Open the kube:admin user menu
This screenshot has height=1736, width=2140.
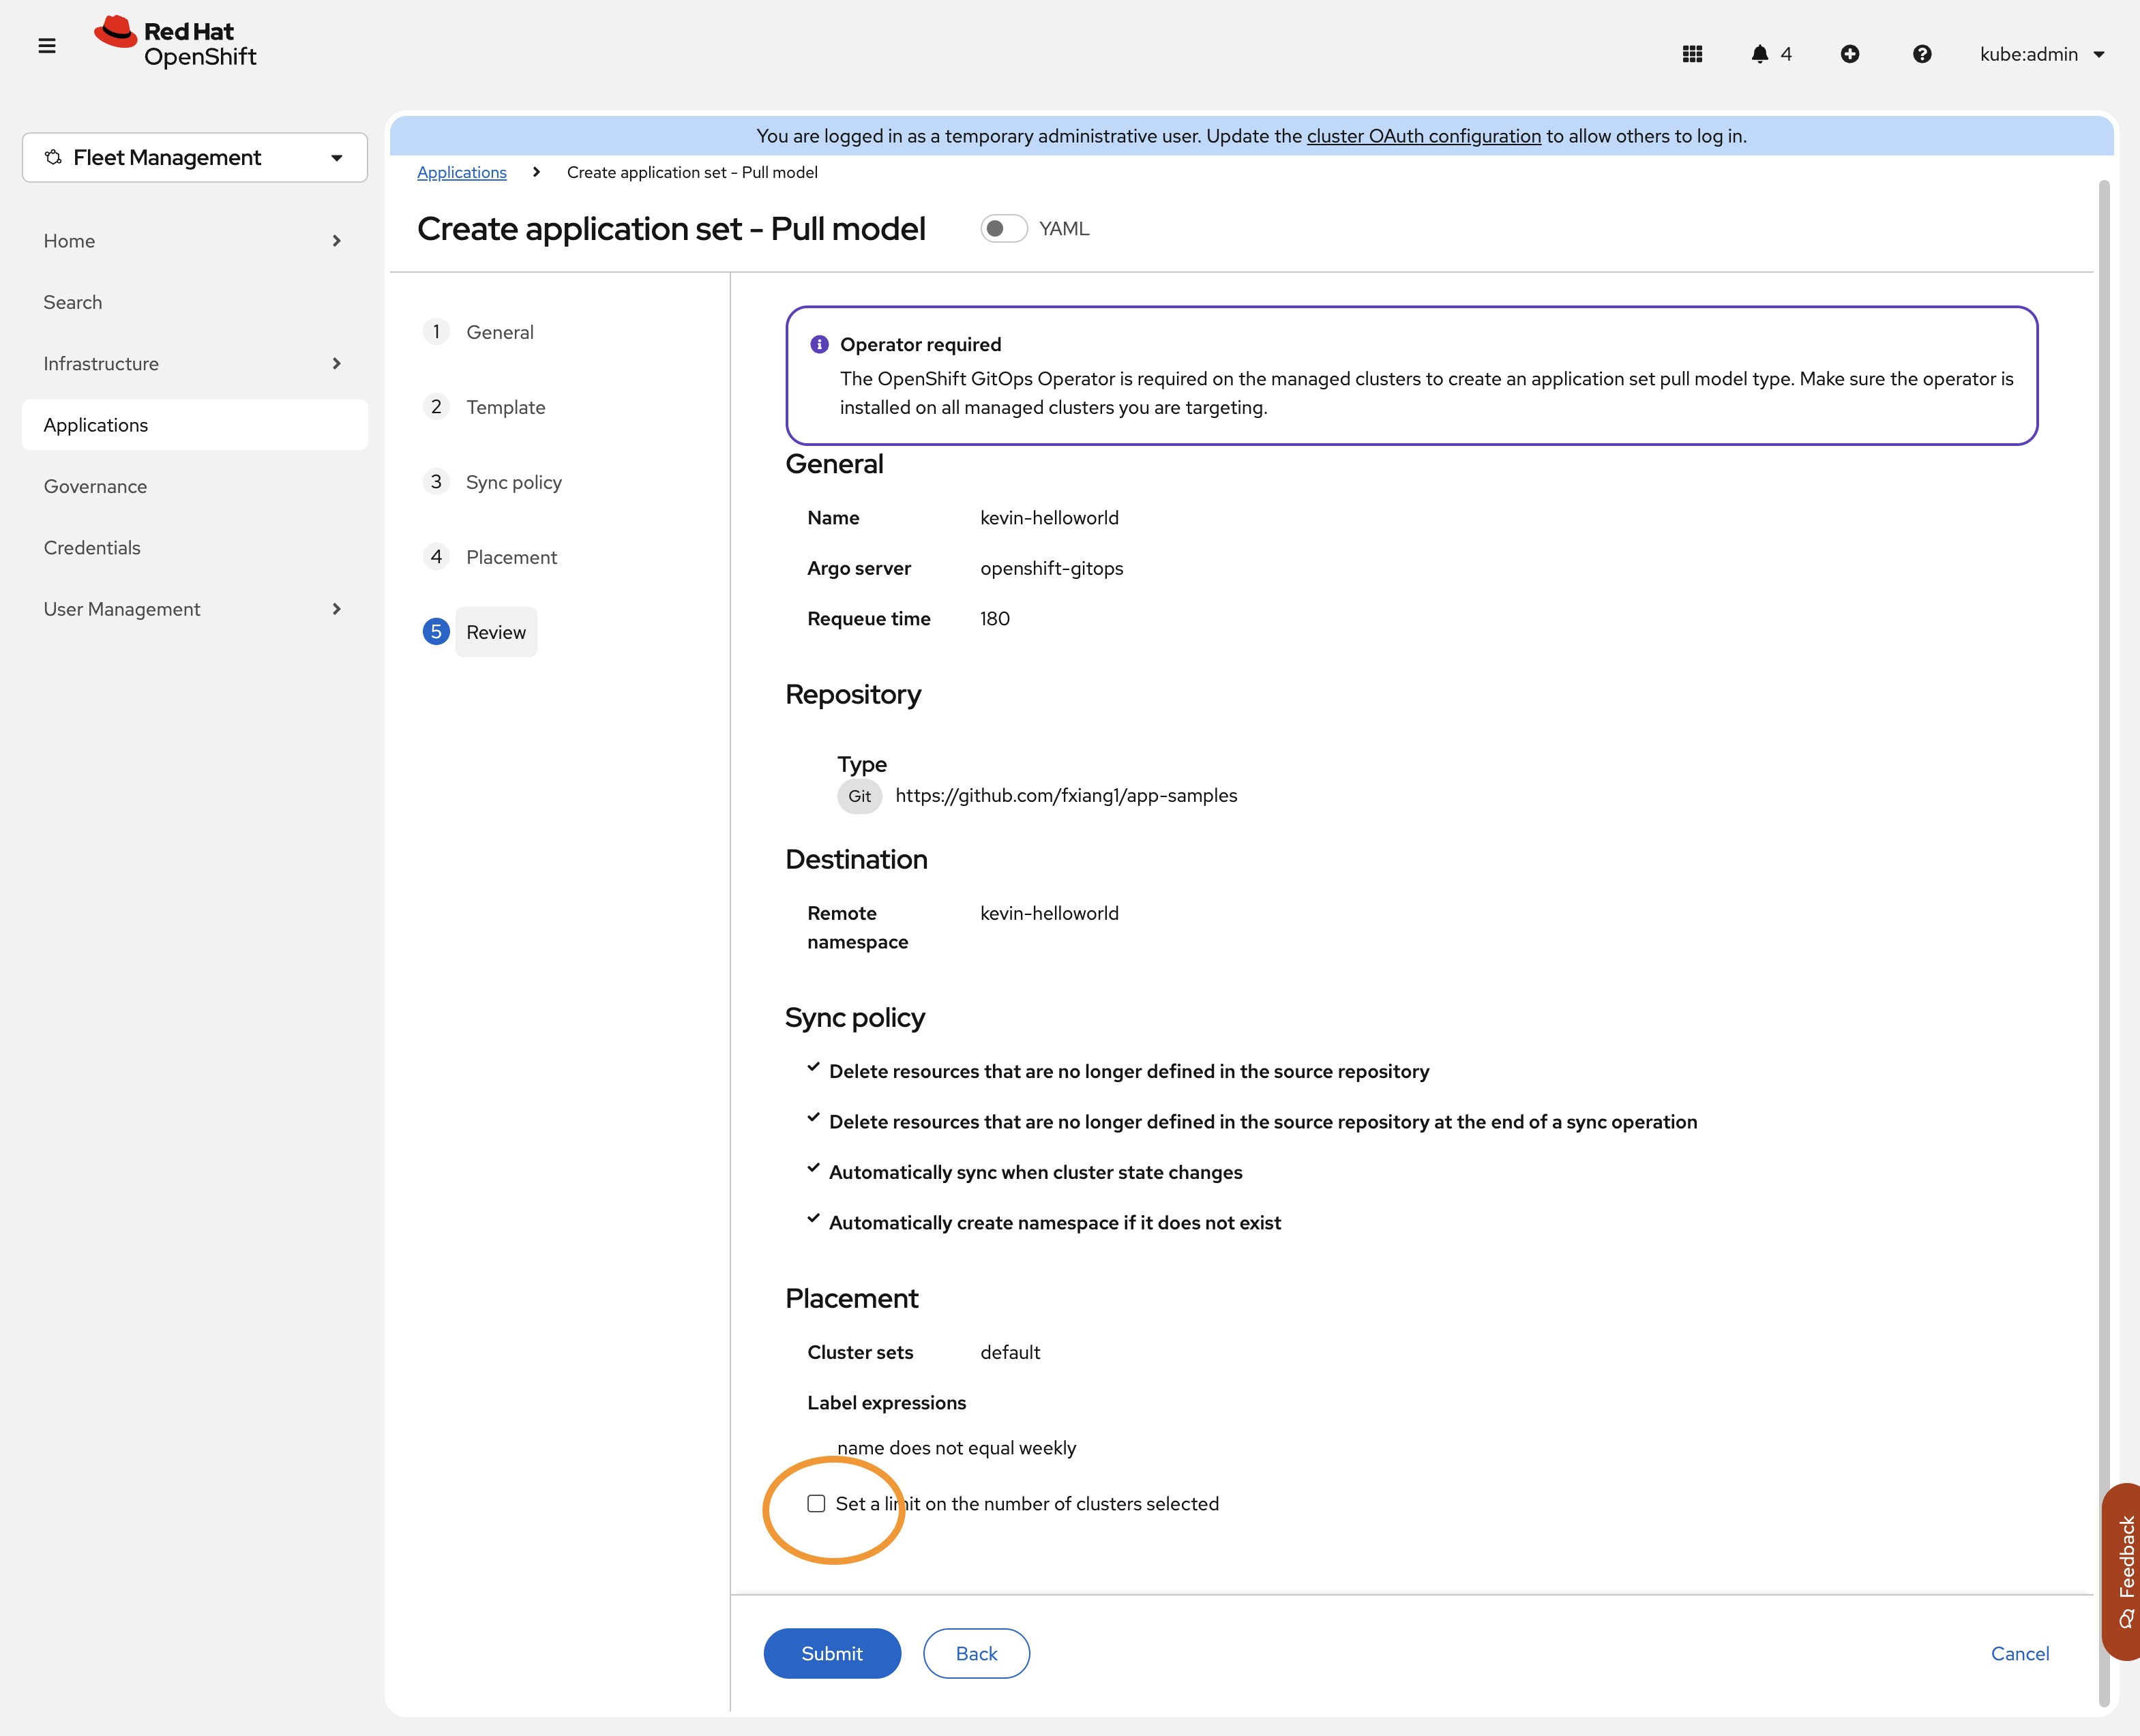2041,54
